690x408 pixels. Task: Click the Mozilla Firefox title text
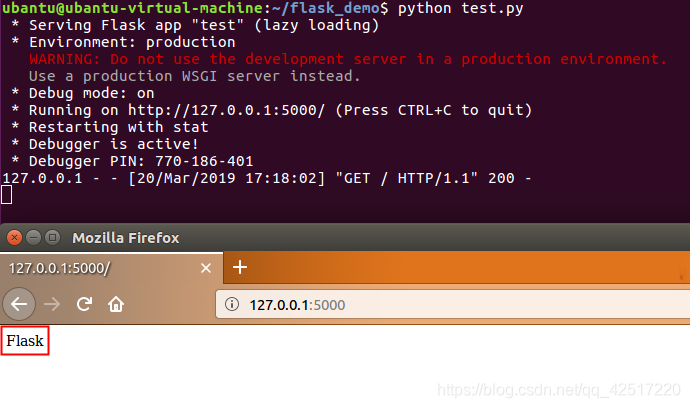click(126, 238)
